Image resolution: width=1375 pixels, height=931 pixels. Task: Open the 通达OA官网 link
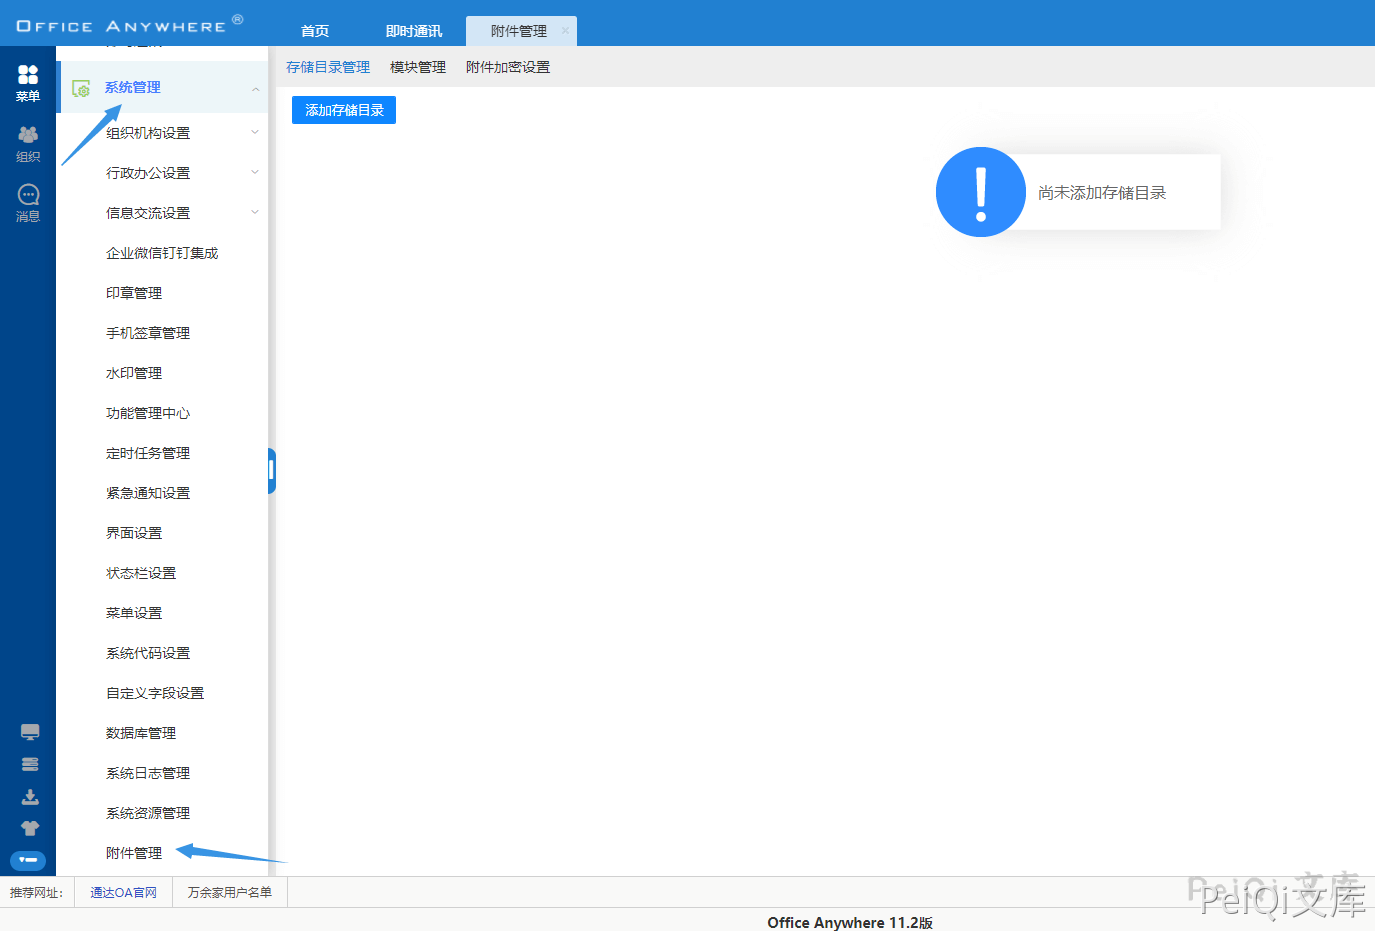point(124,892)
